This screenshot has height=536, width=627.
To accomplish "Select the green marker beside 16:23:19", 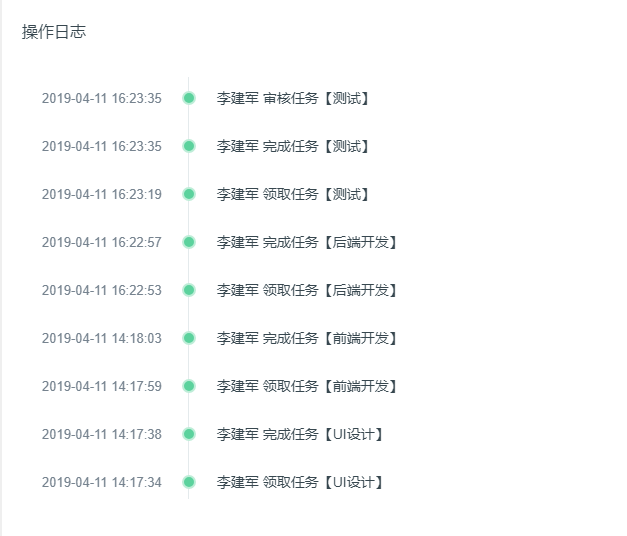I will coord(189,194).
